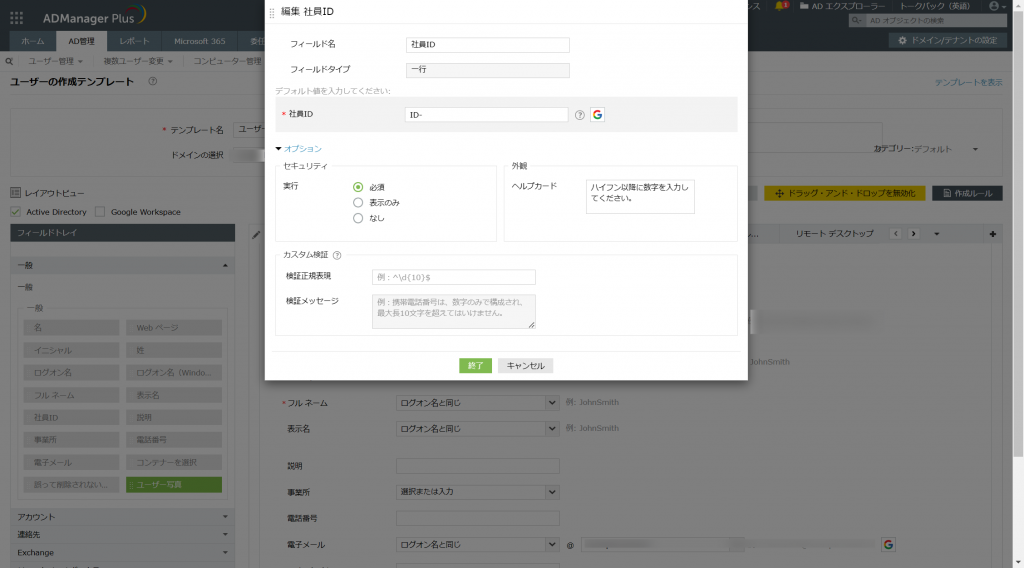Collapse the オプション section

pyautogui.click(x=299, y=149)
